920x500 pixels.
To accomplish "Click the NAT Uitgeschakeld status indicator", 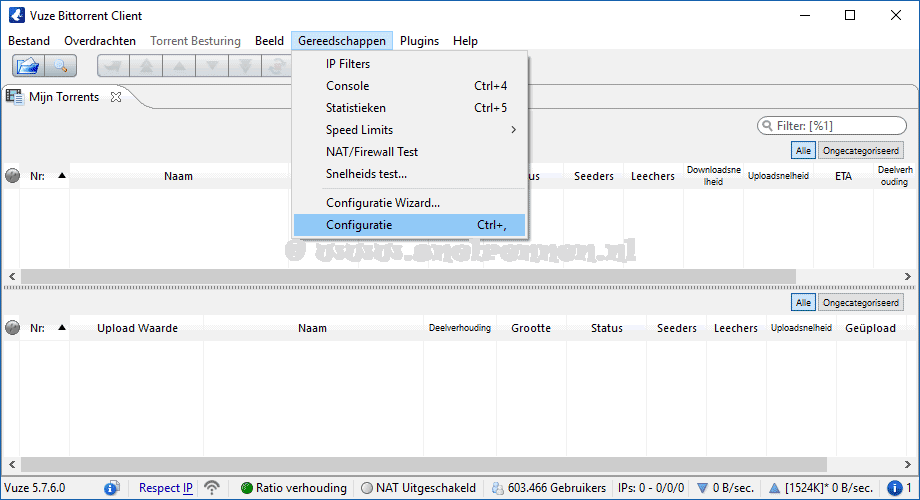I will [419, 488].
